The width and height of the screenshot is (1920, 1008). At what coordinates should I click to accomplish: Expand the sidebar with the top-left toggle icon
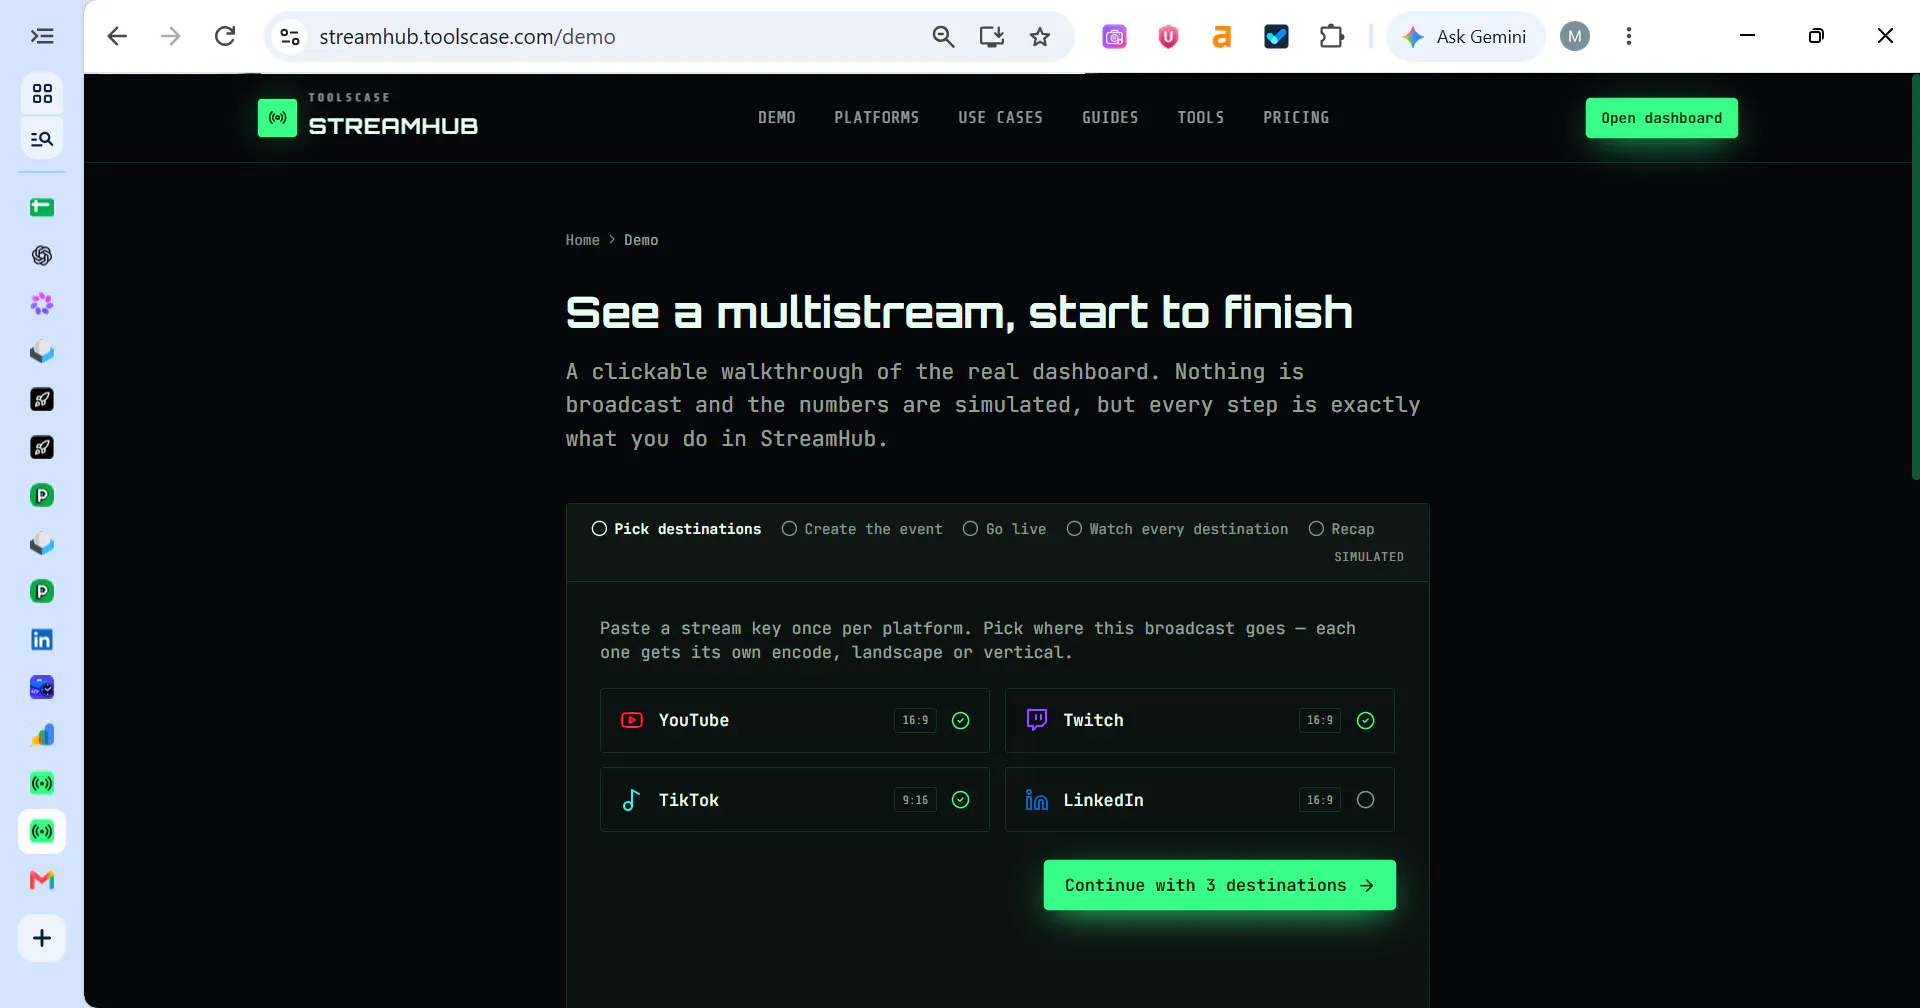pyautogui.click(x=42, y=37)
